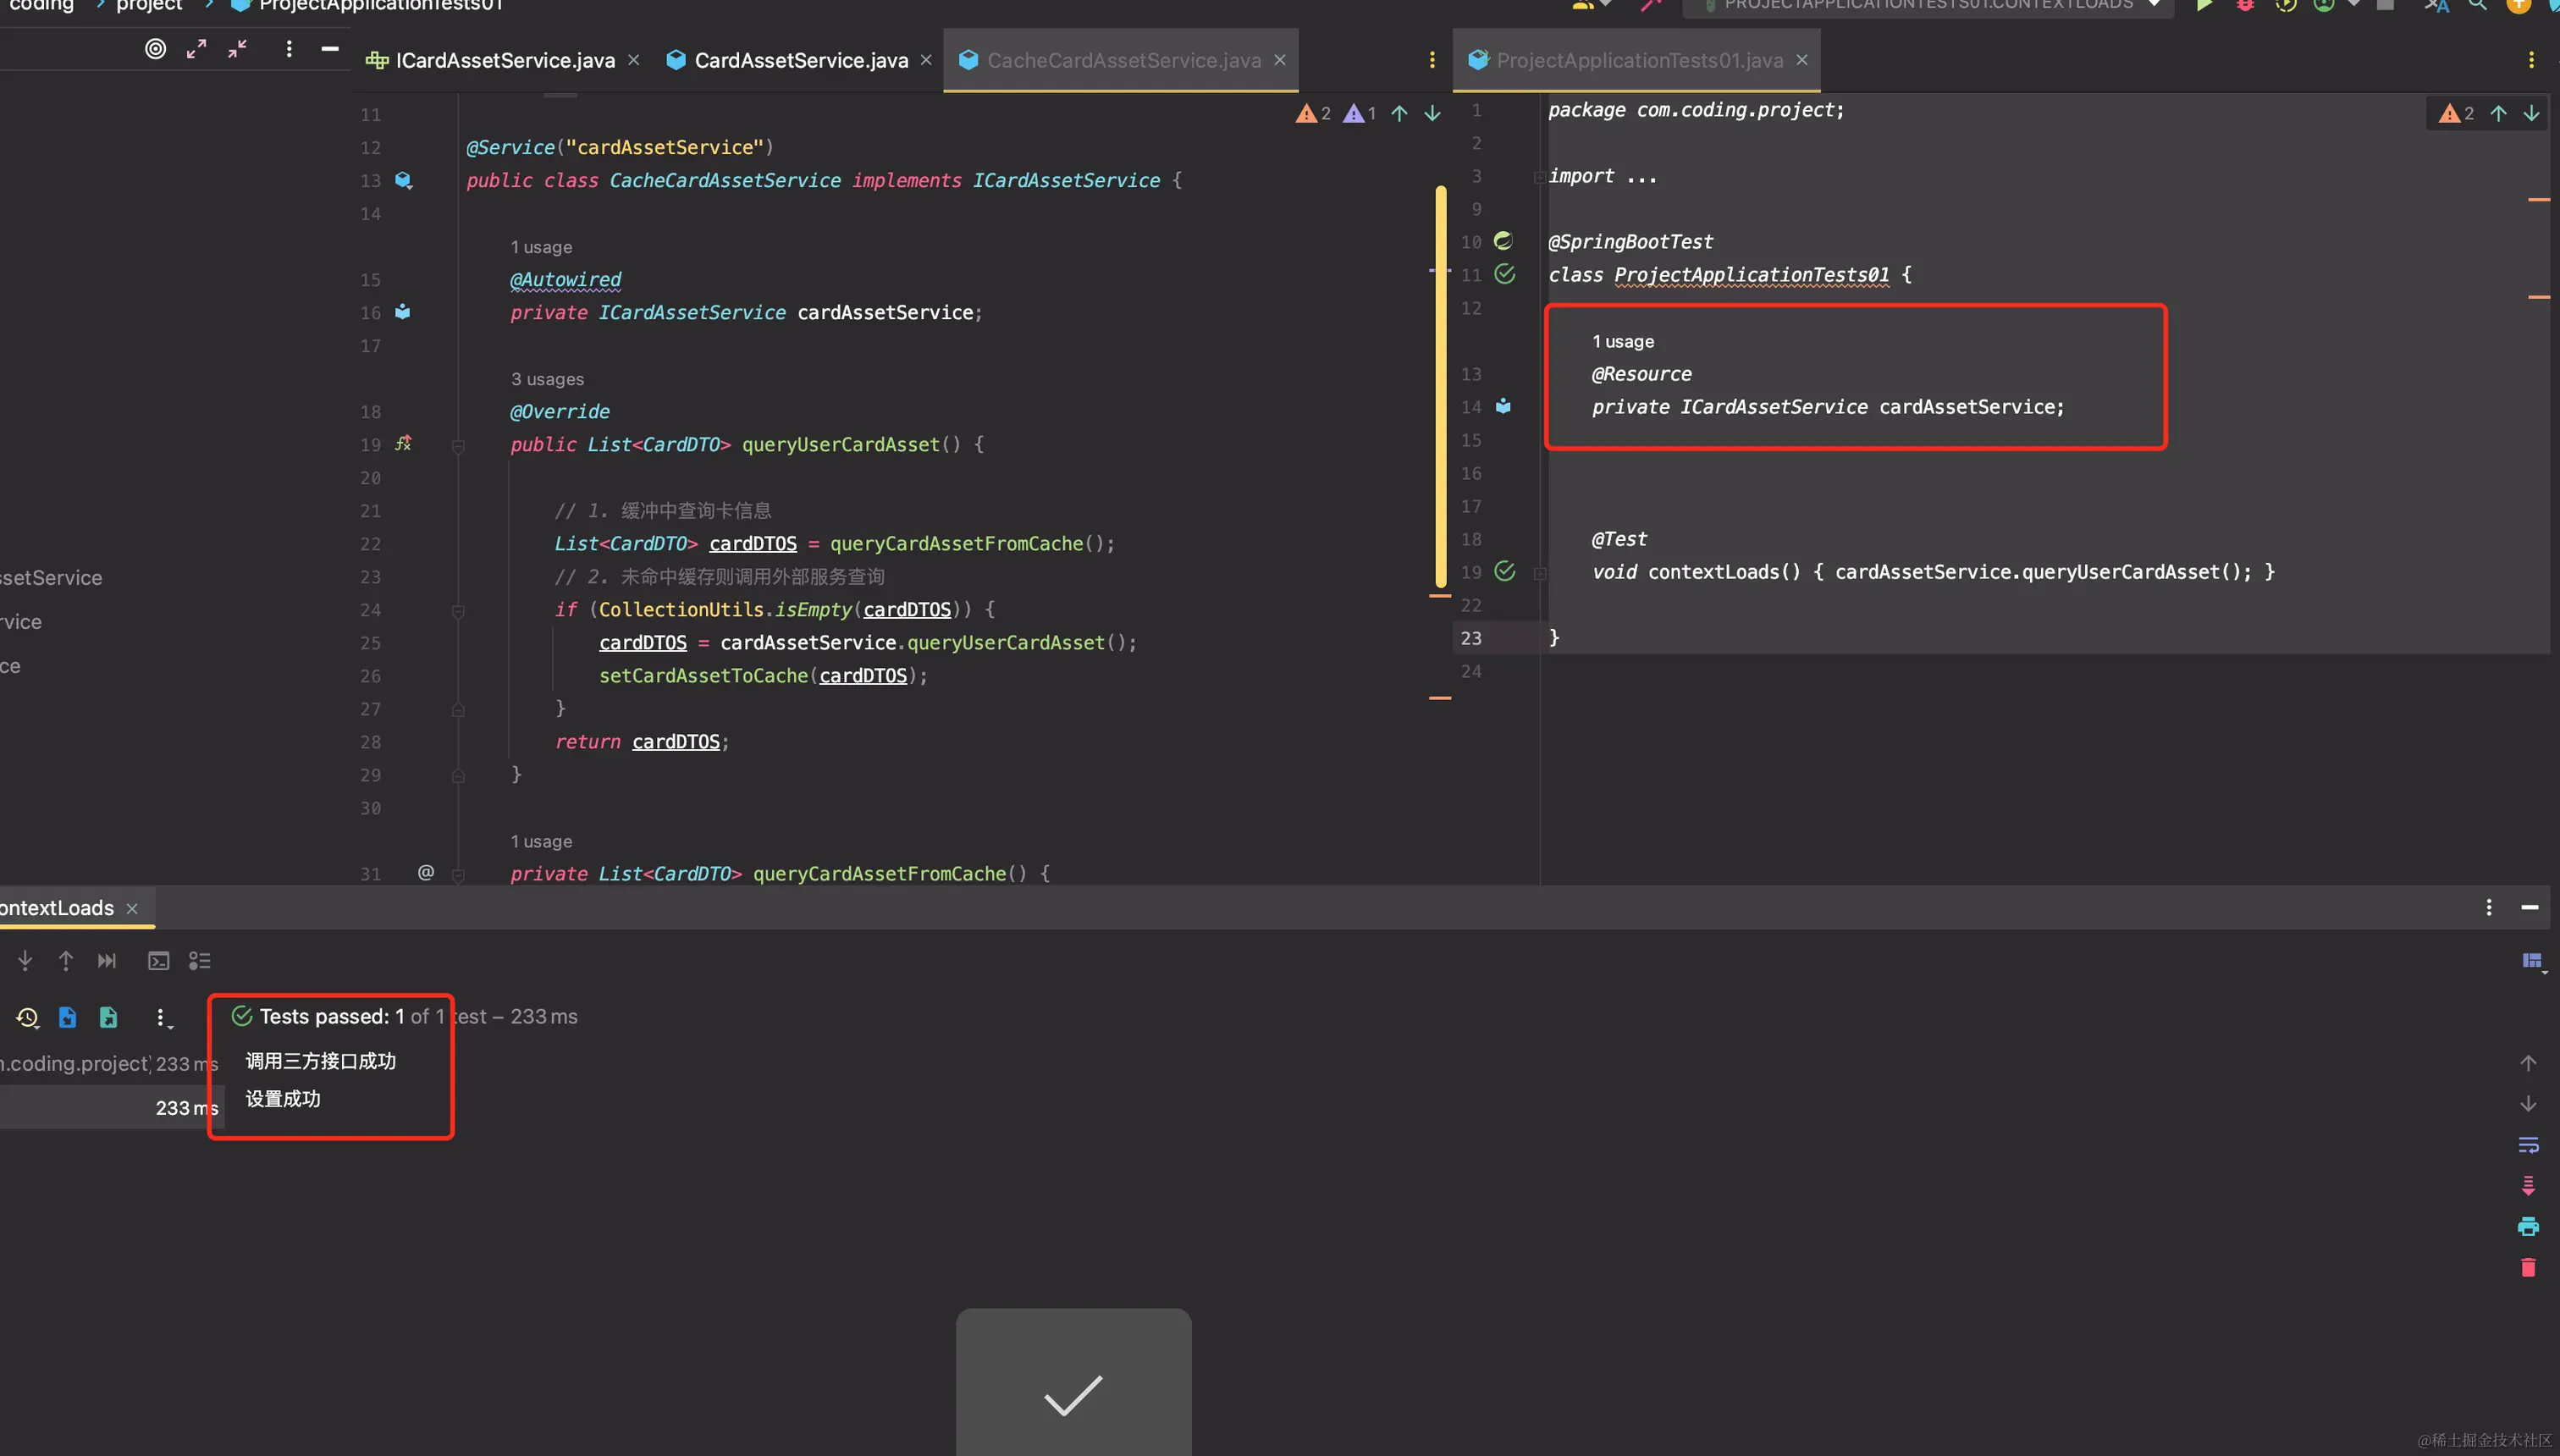Toggle the soft-wrap console output icon
This screenshot has height=1456, width=2560.
coord(2528,1145)
